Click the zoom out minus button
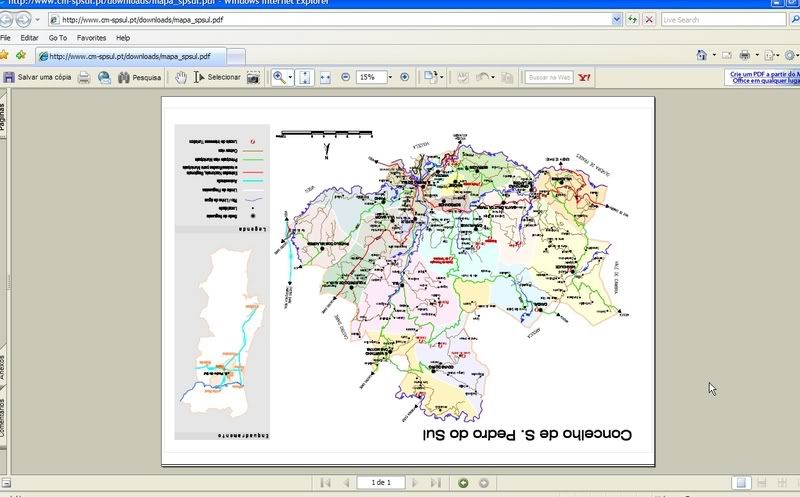 (345, 77)
